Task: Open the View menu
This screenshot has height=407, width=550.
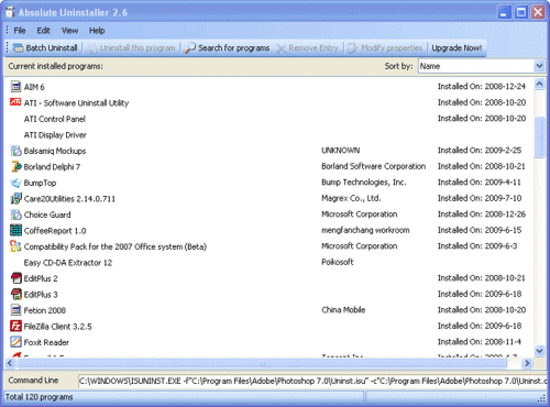Action: [x=70, y=31]
